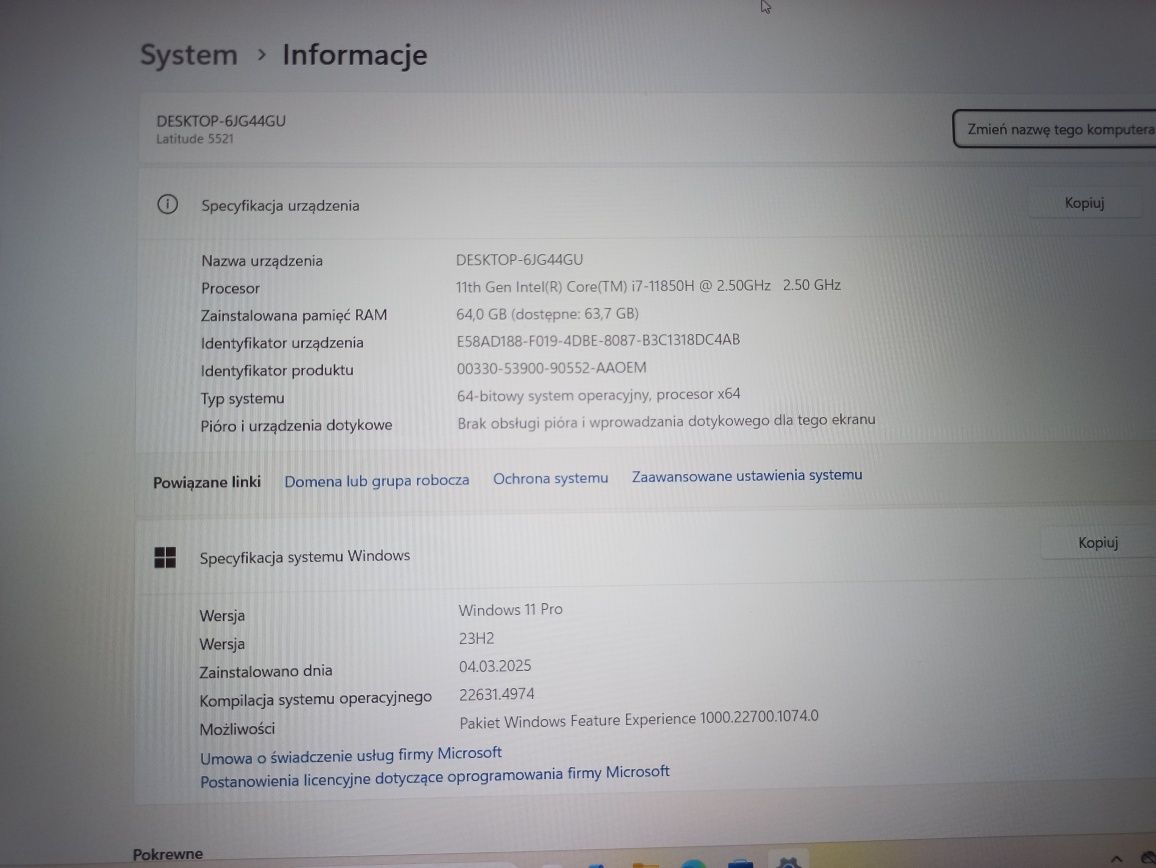This screenshot has height=868, width=1156.
Task: Select the Kompilacja systemu operacyjnego label
Action: 316,698
